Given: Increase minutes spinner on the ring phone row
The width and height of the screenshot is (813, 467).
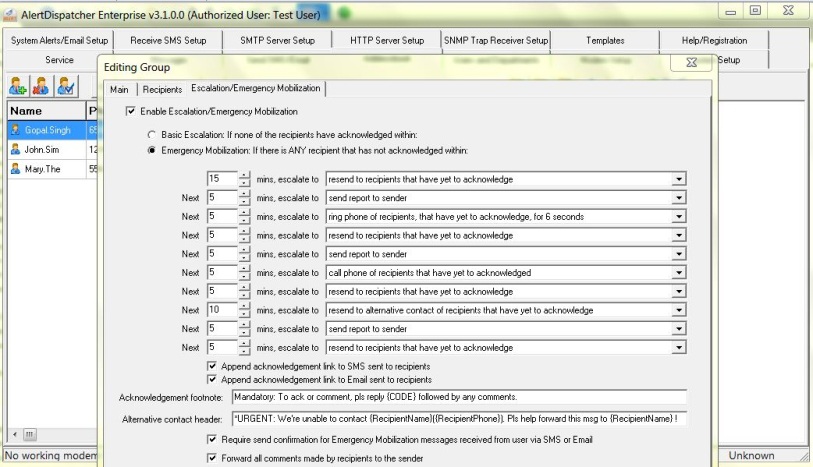Looking at the screenshot, I should [x=244, y=213].
